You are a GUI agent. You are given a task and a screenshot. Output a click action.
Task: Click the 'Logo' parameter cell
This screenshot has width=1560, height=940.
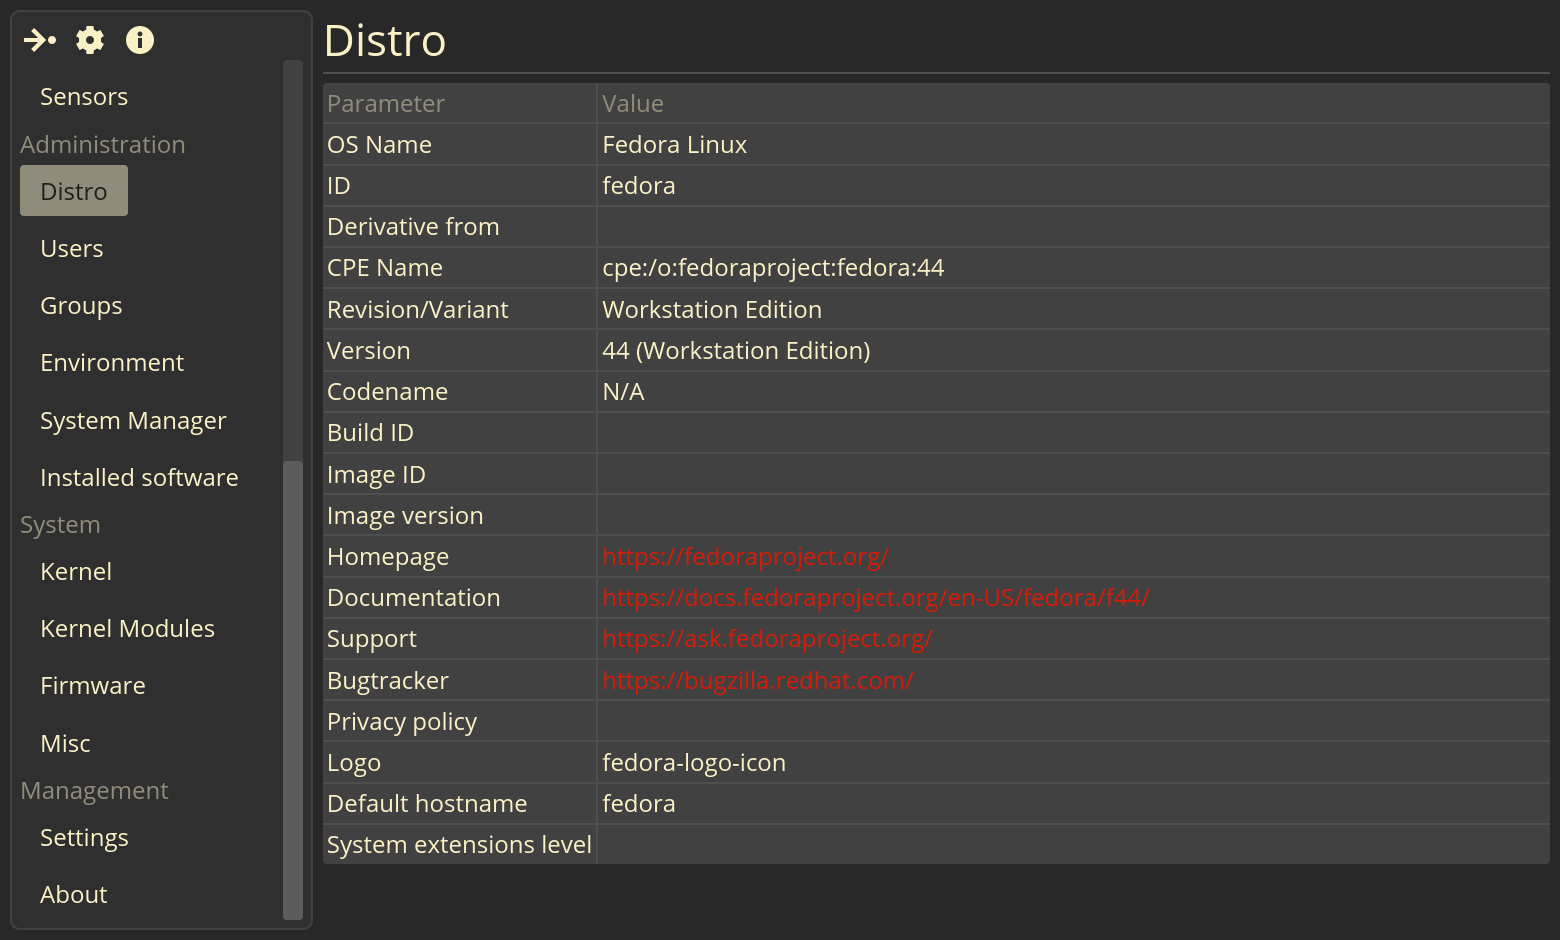[x=460, y=763]
